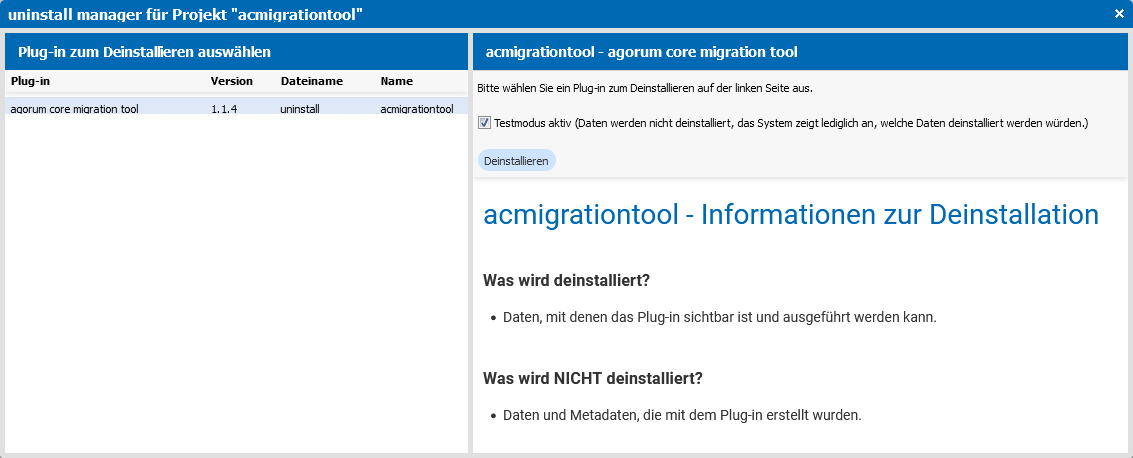This screenshot has width=1133, height=458.
Task: Close the uninstall manager dialog
Action: pyautogui.click(x=1119, y=14)
